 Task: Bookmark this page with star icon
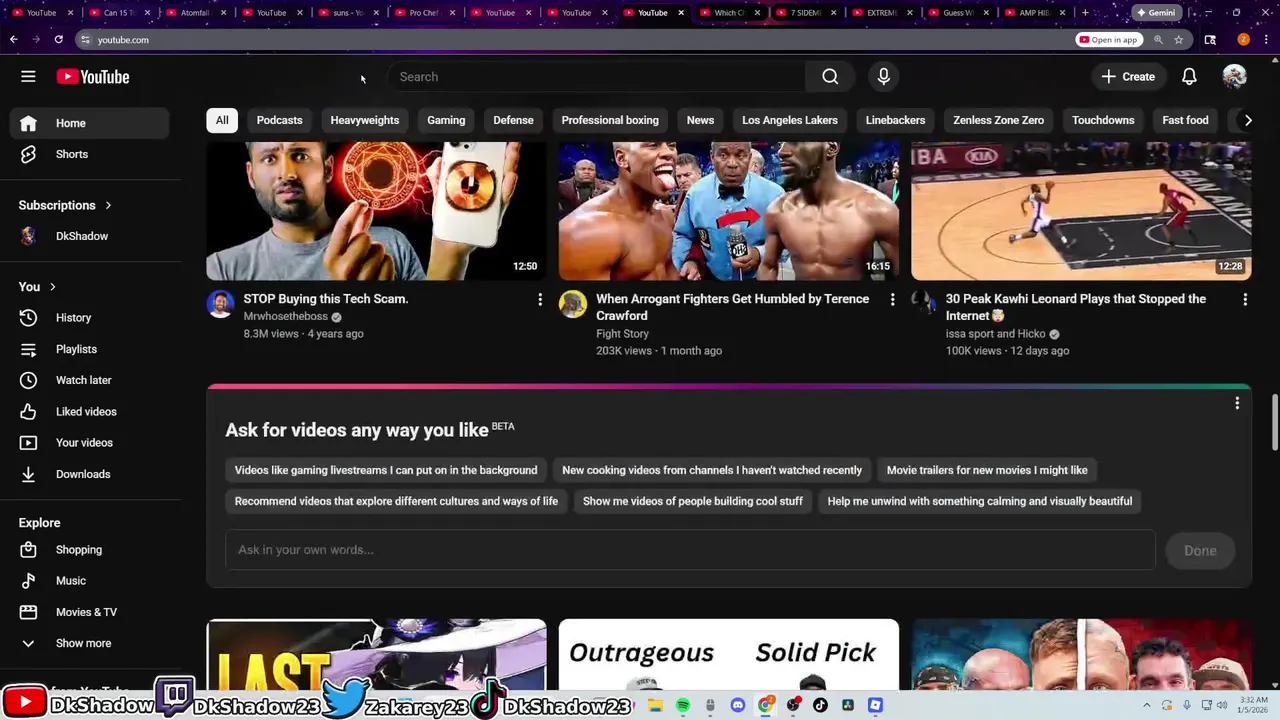[1179, 40]
